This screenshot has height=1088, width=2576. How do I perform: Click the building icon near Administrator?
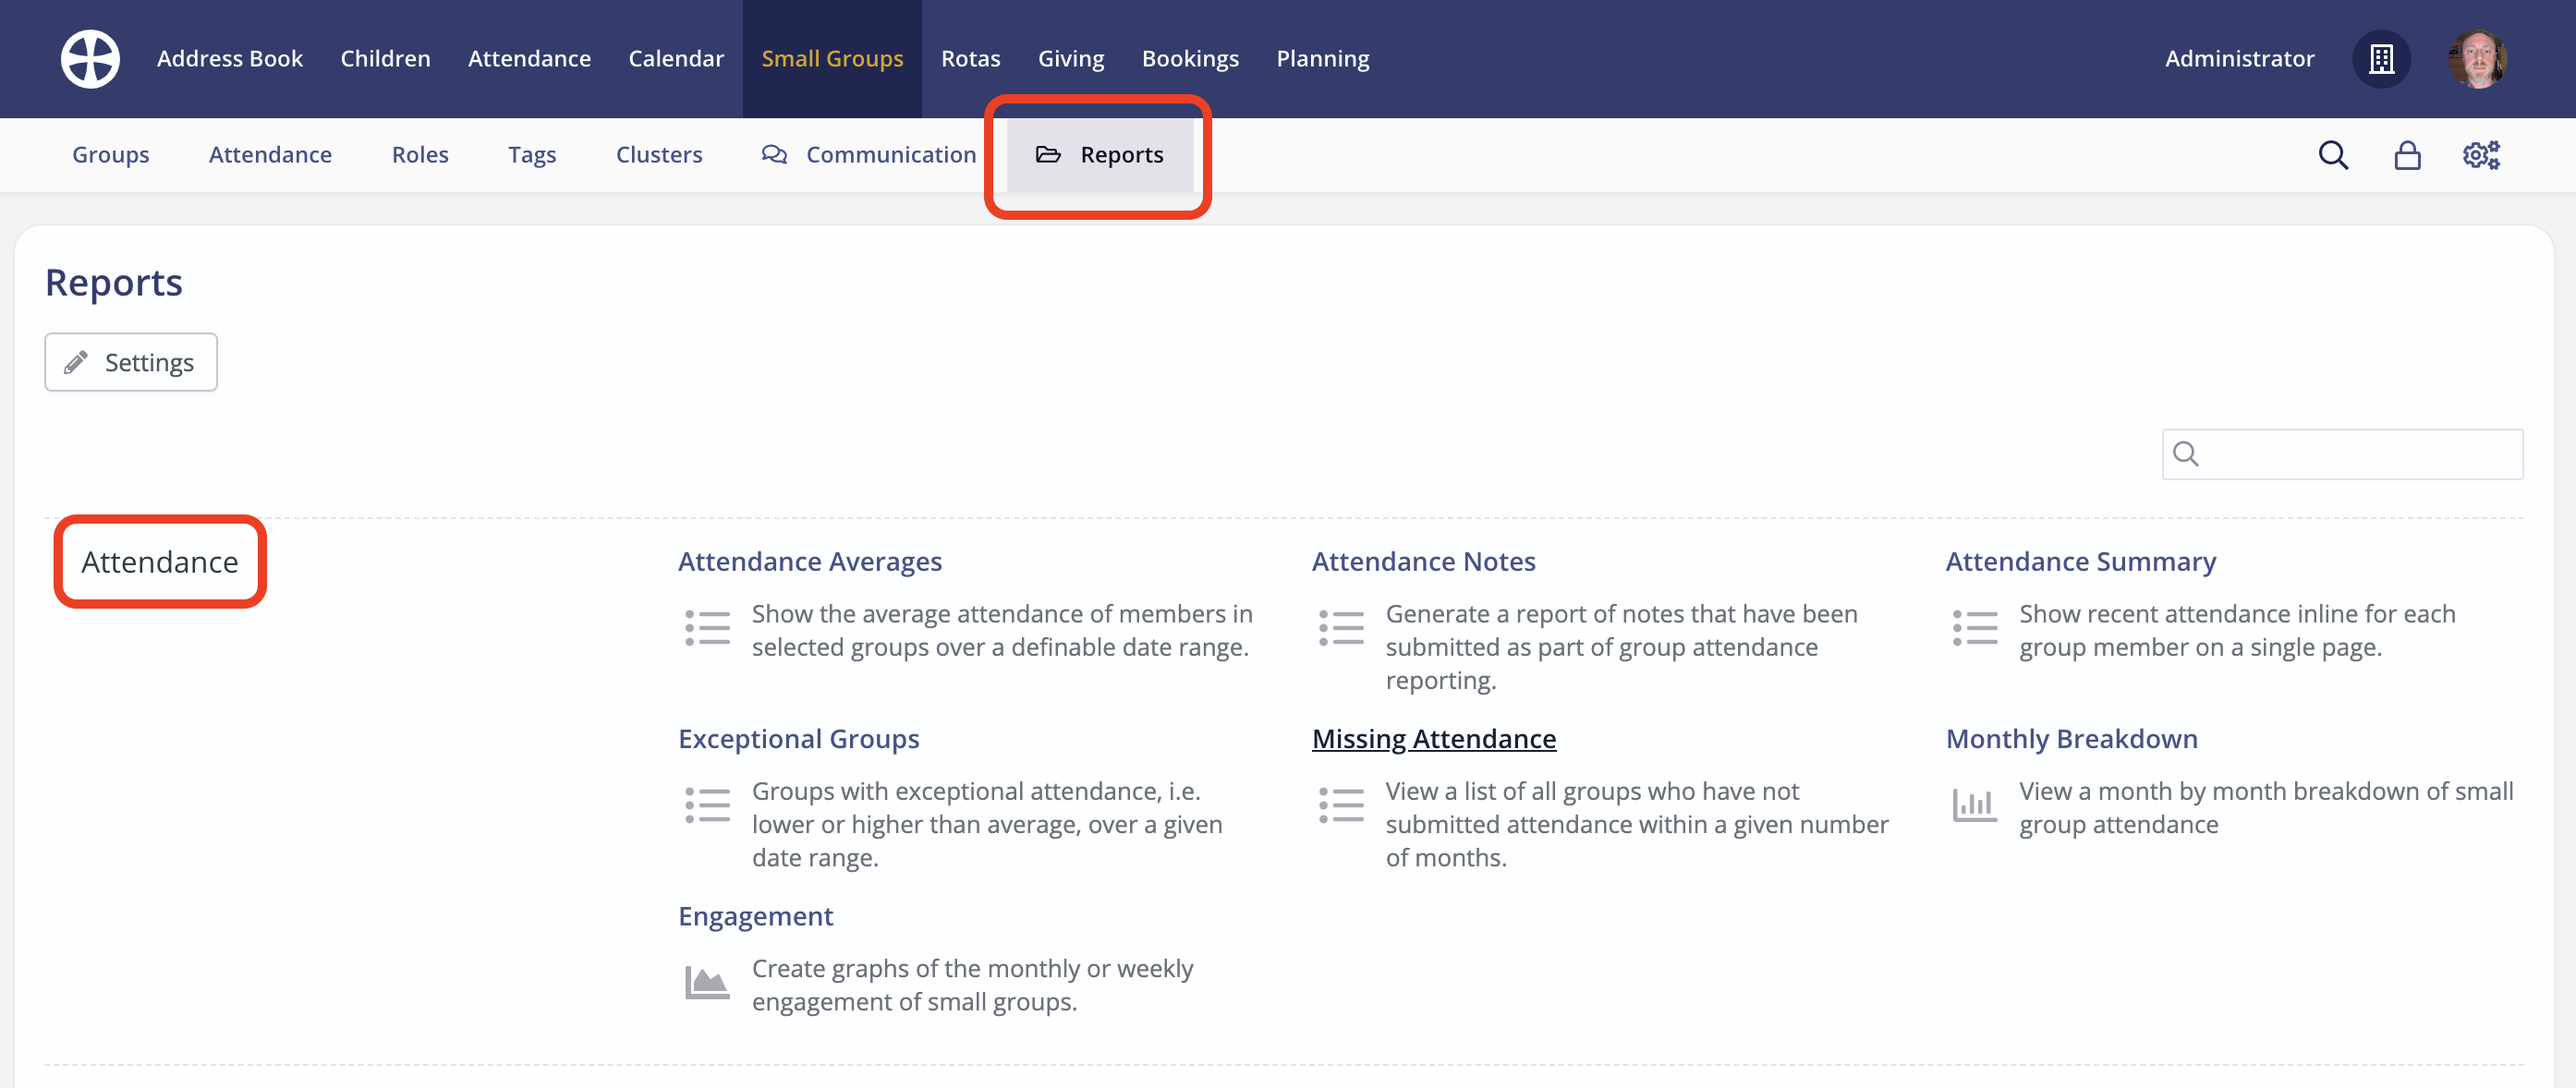(x=2381, y=58)
